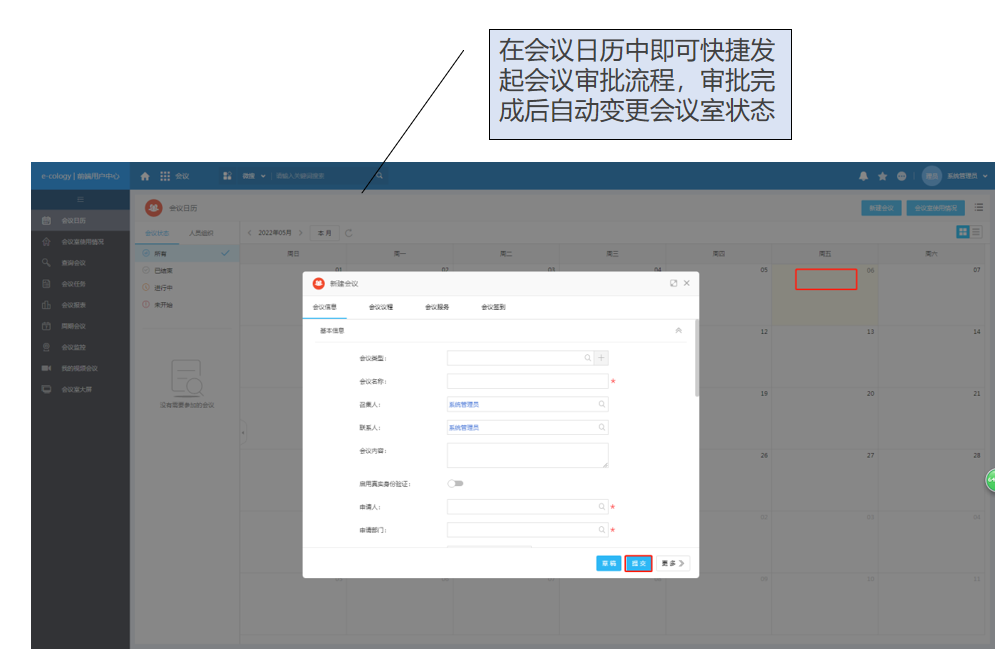Click search icon in 召集人 field
The width and height of the screenshot is (997, 651).
point(602,404)
